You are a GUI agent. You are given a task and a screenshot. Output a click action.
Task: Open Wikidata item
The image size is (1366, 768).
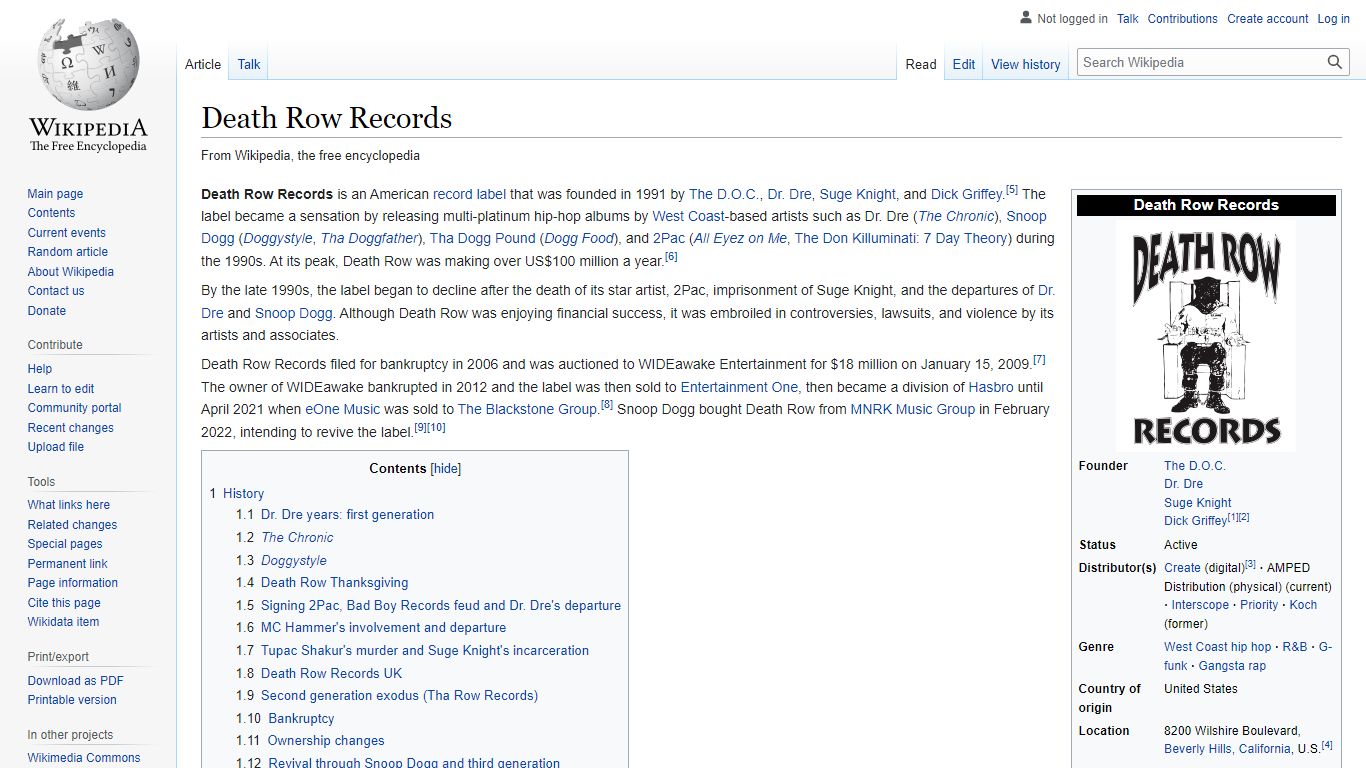[x=63, y=622]
